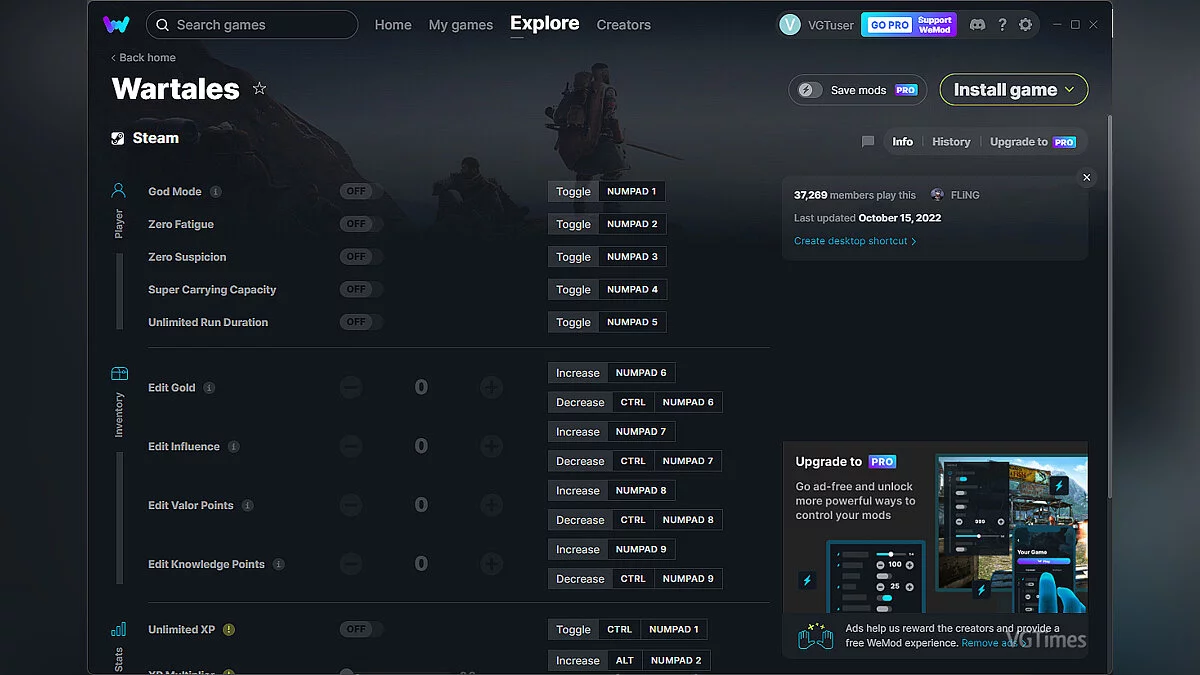Favorite Wartales using the star icon
This screenshot has width=1200, height=675.
tap(259, 88)
